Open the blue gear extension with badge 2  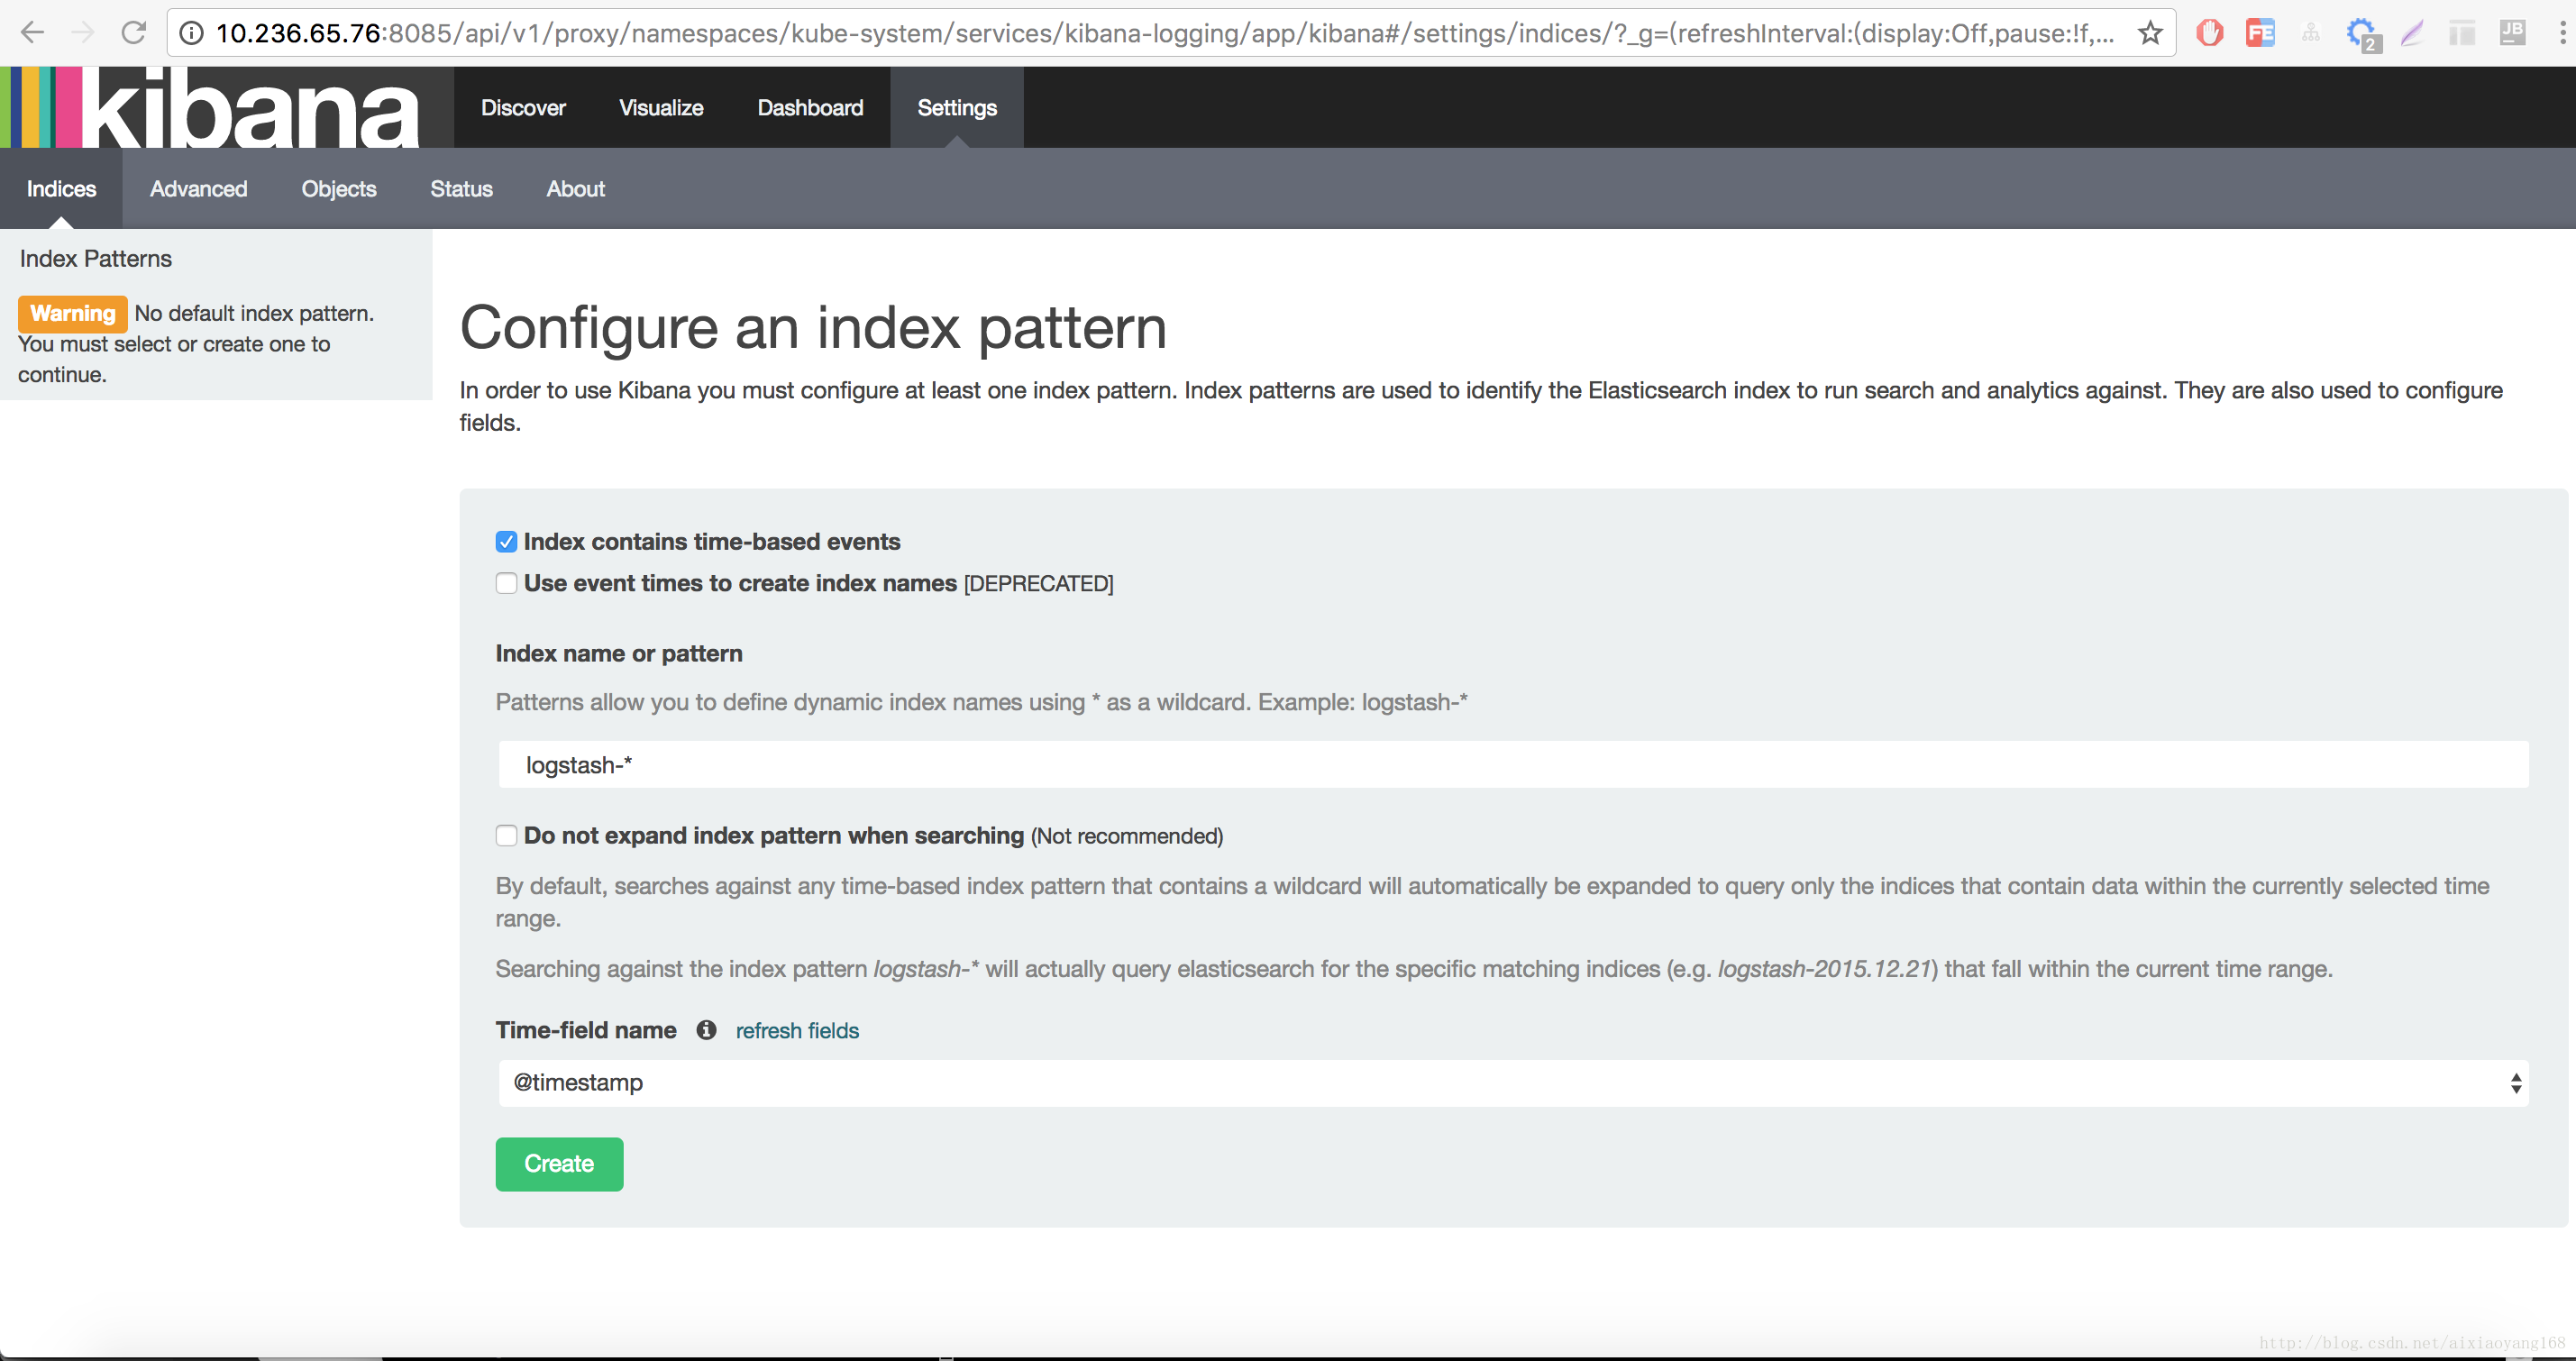[2363, 34]
